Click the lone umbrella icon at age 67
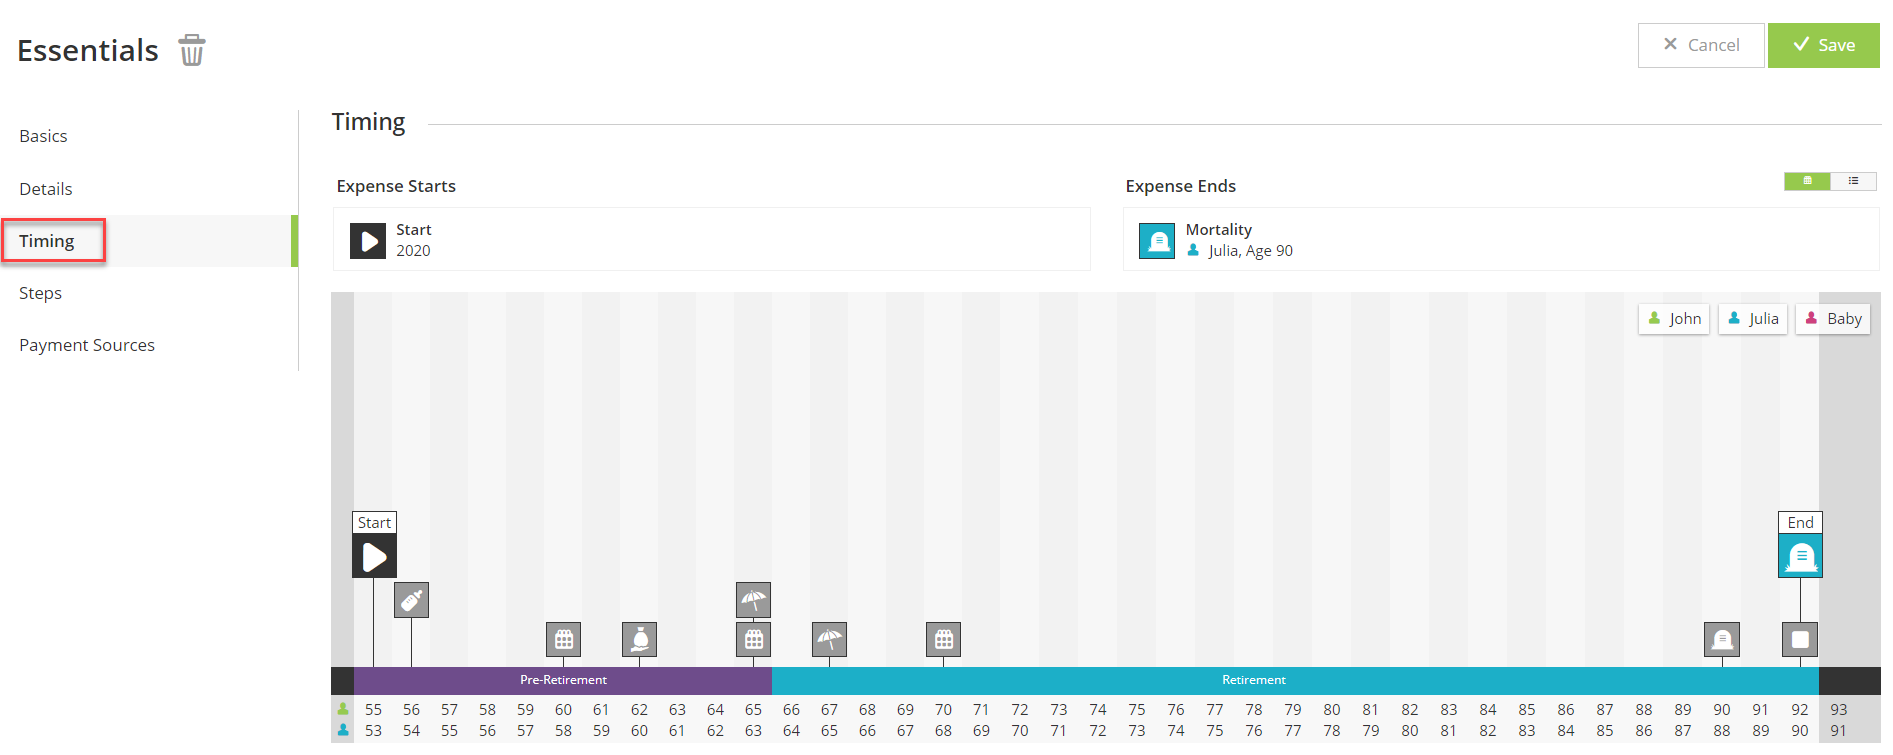 point(829,639)
